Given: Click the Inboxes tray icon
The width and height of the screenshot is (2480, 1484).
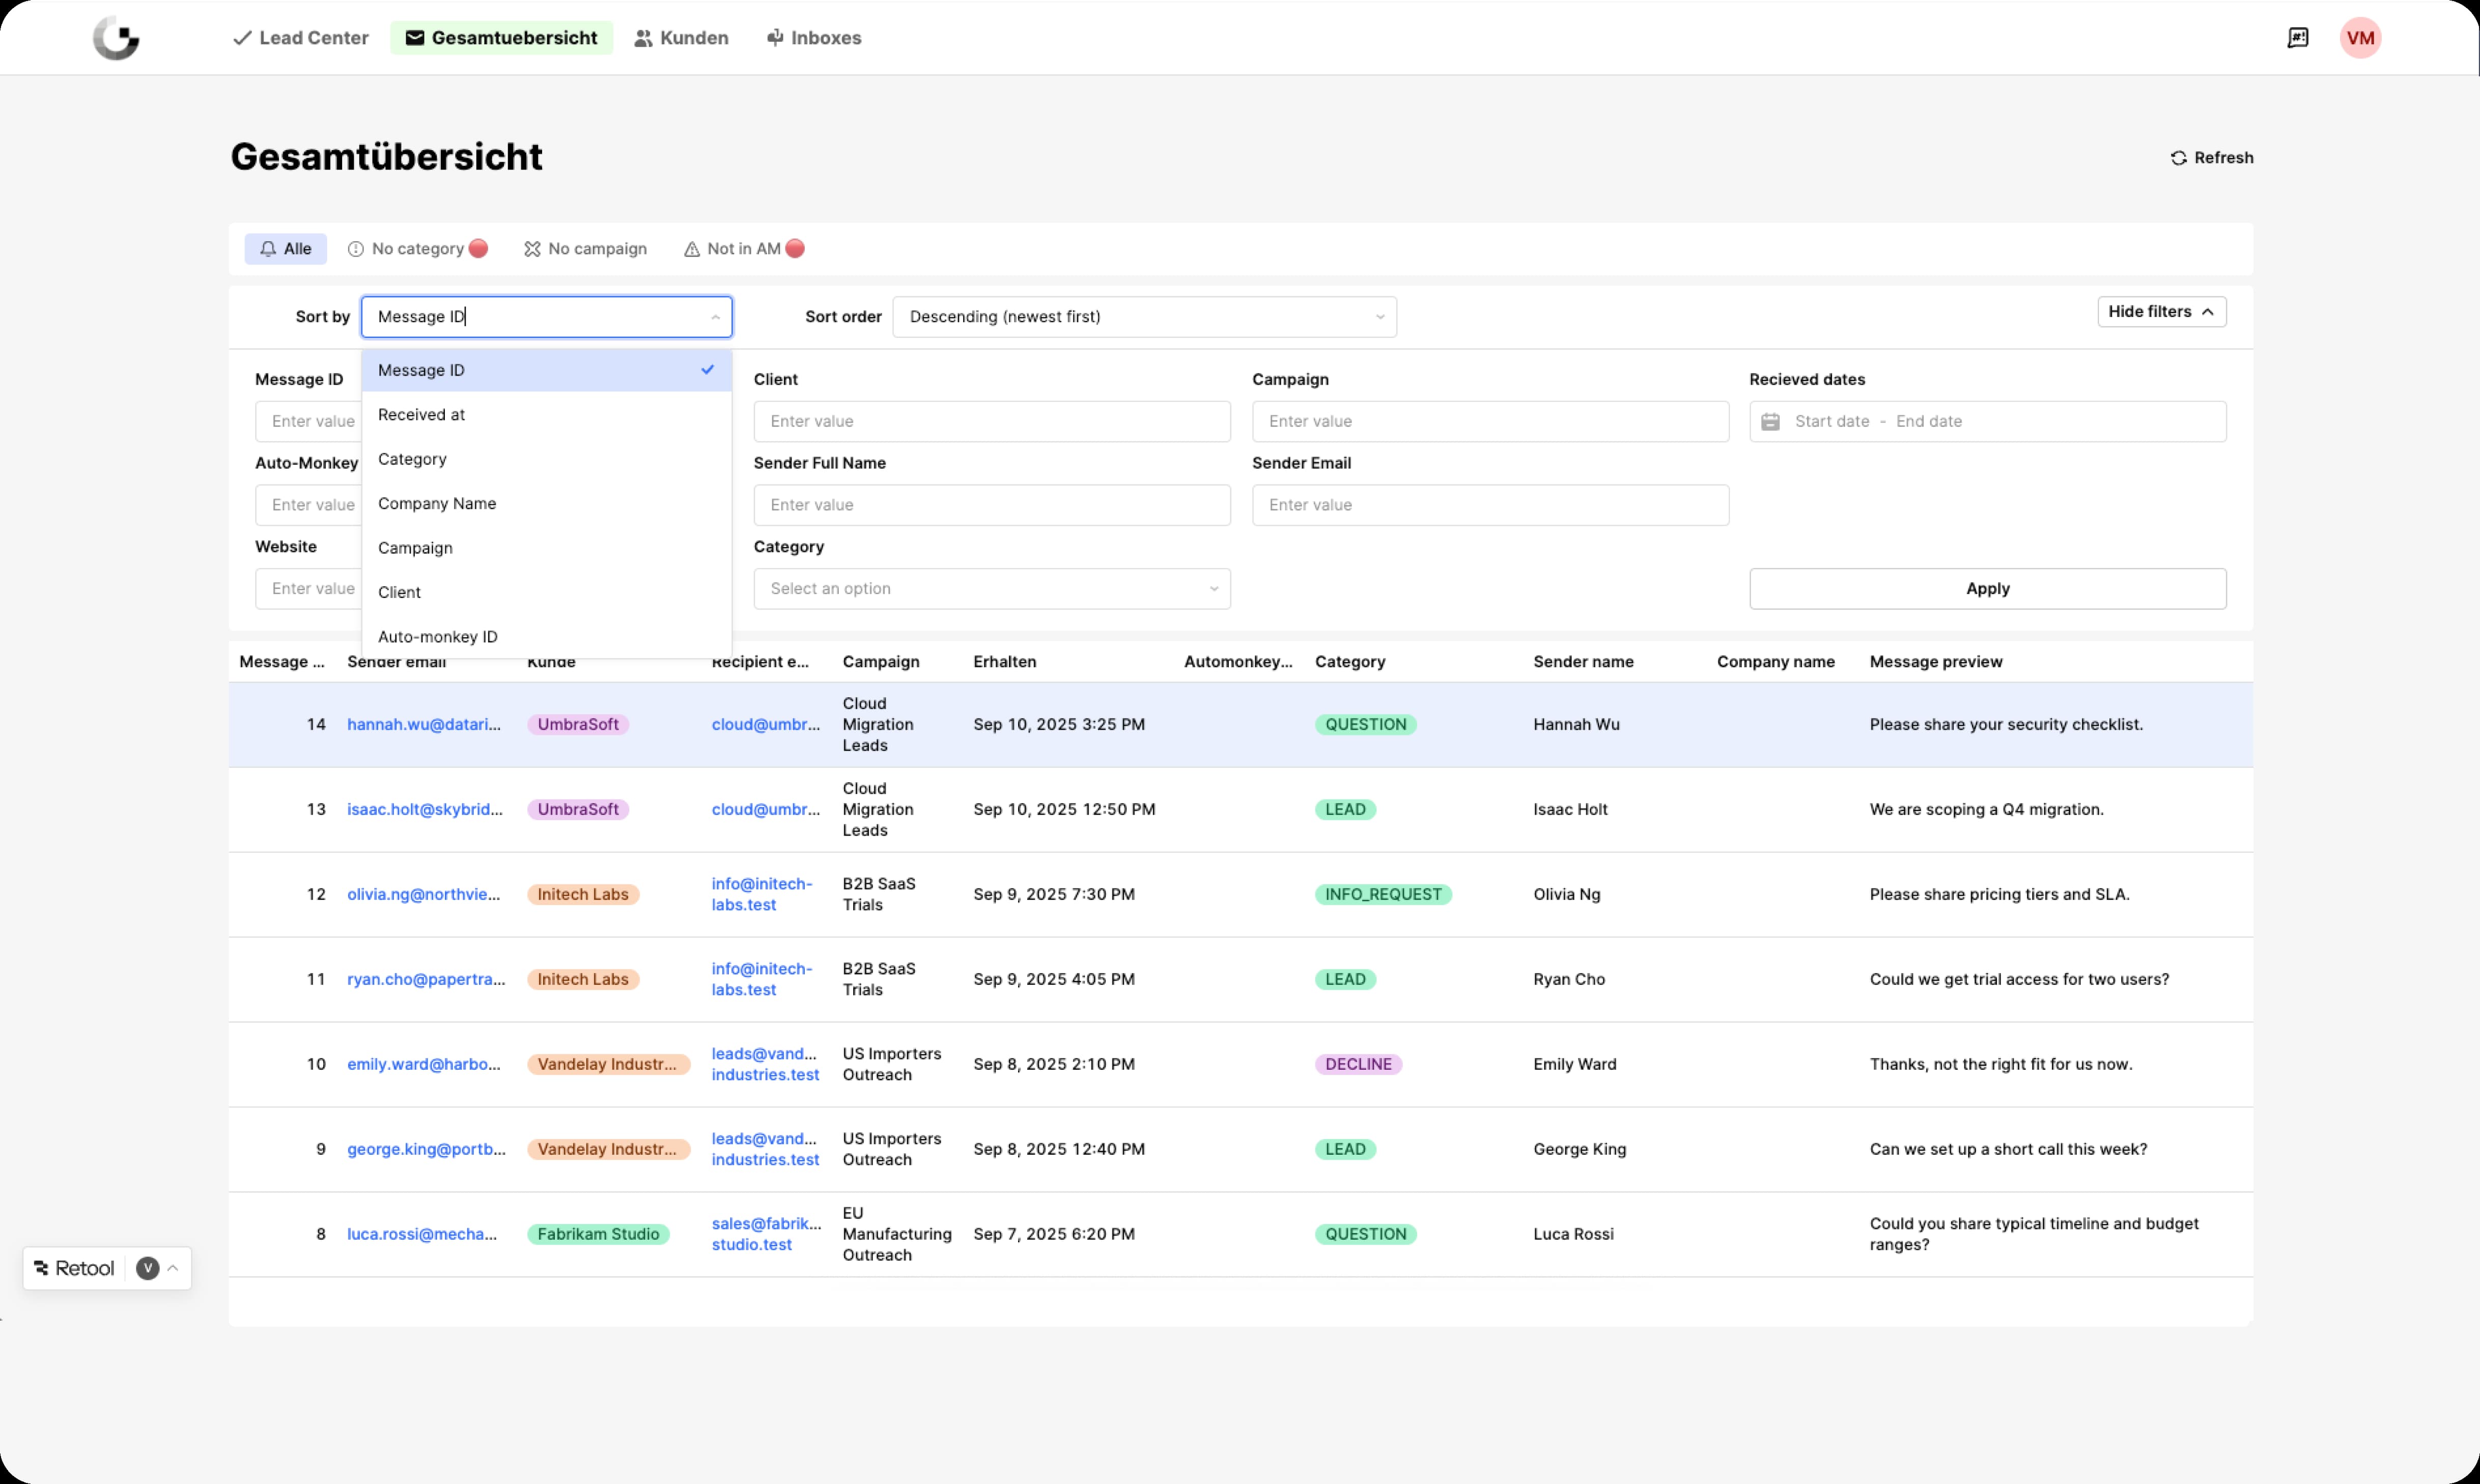Looking at the screenshot, I should (x=775, y=38).
